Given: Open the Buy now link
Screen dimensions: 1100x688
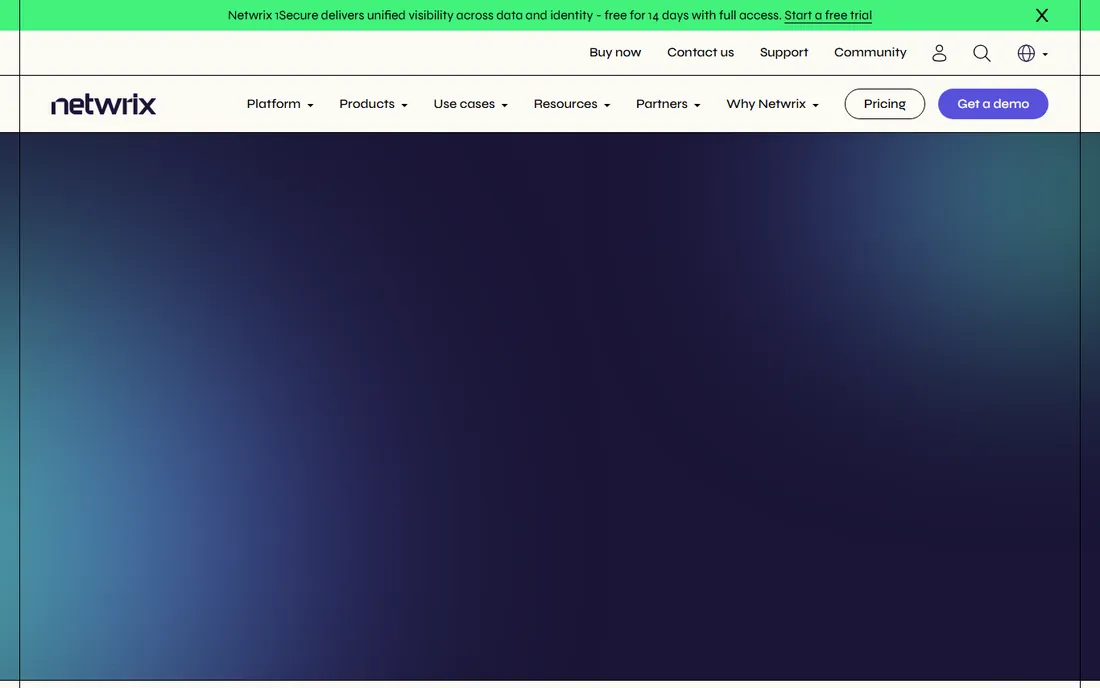Looking at the screenshot, I should 615,53.
